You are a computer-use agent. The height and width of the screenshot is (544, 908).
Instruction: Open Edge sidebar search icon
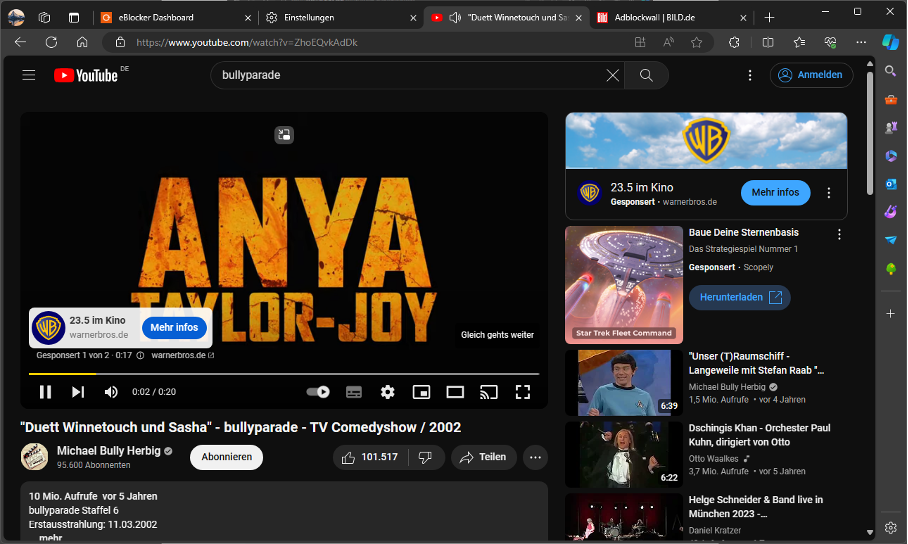pyautogui.click(x=891, y=71)
